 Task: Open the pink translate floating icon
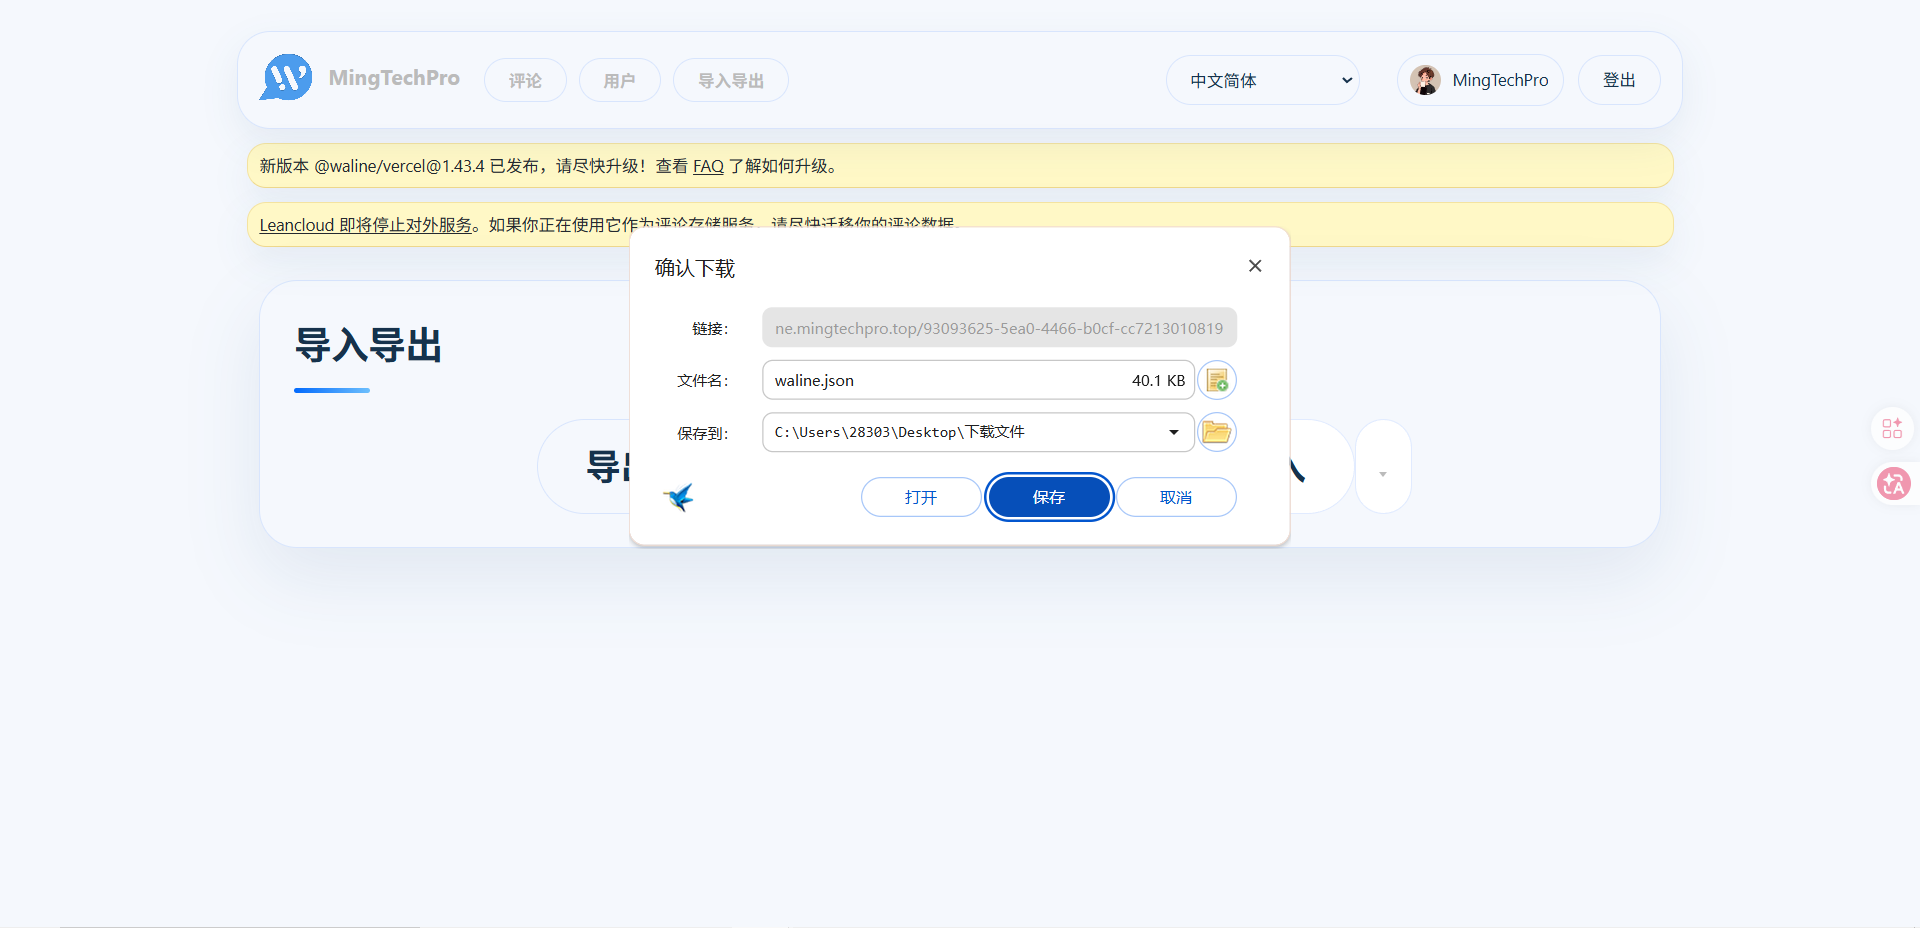(1893, 484)
